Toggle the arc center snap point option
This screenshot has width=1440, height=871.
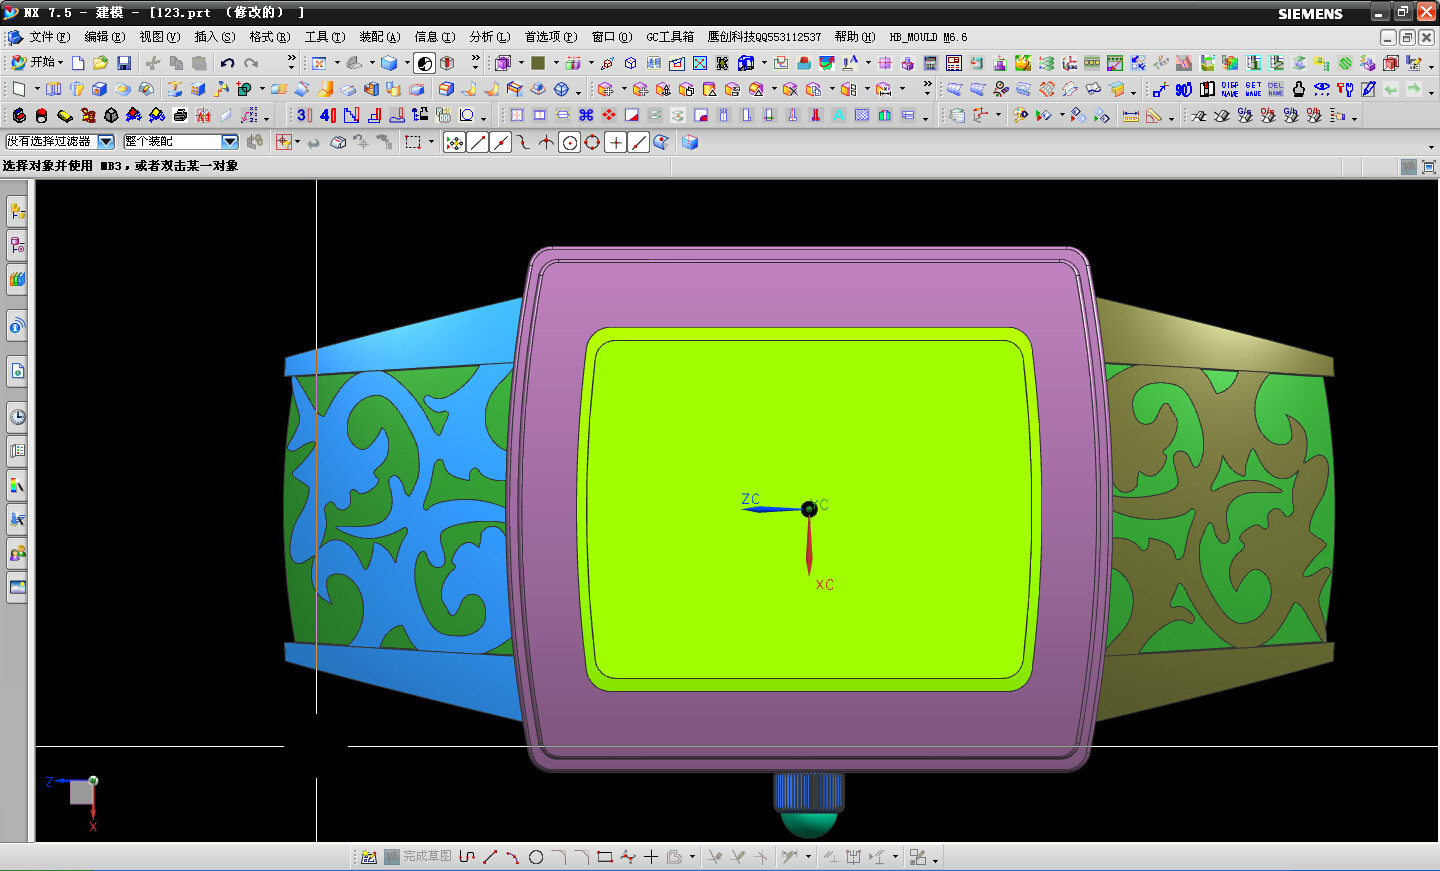coord(569,143)
